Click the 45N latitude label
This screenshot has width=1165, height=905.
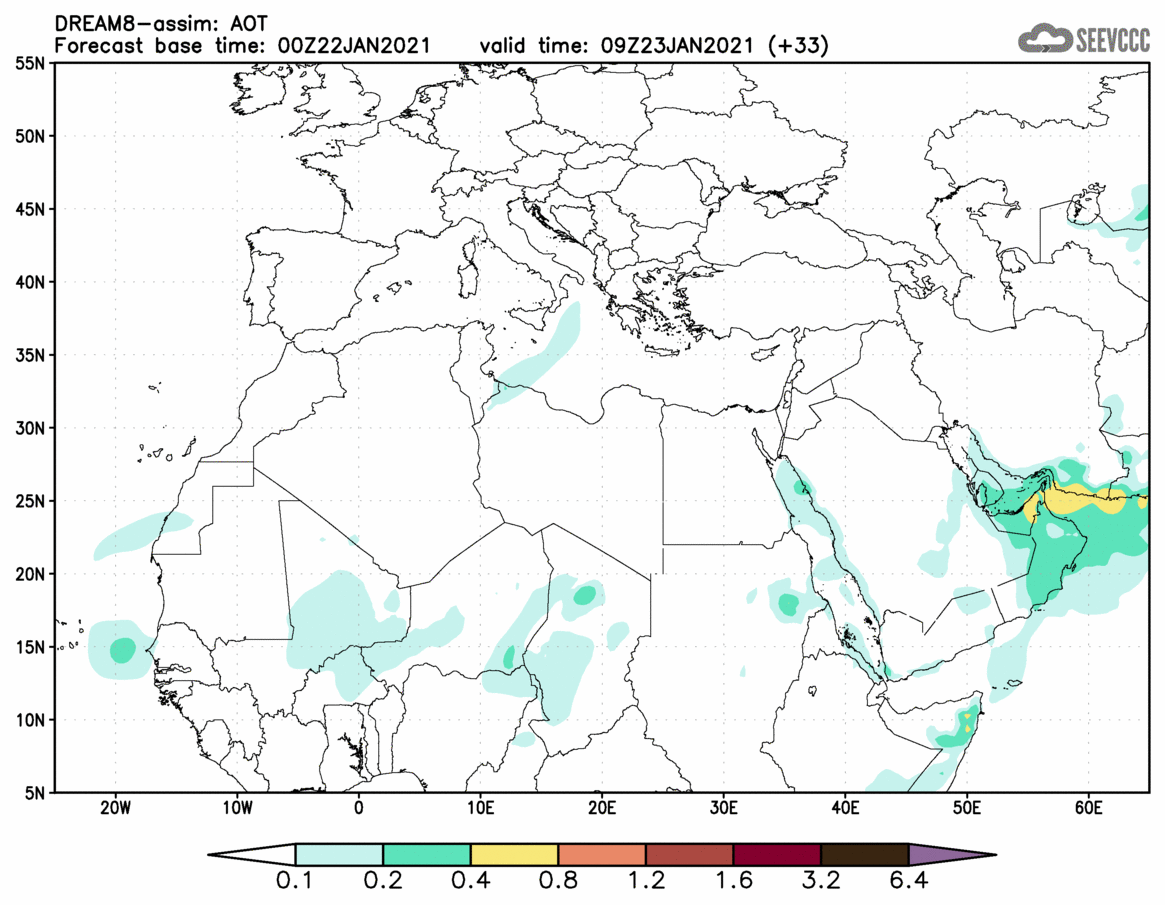[30, 209]
